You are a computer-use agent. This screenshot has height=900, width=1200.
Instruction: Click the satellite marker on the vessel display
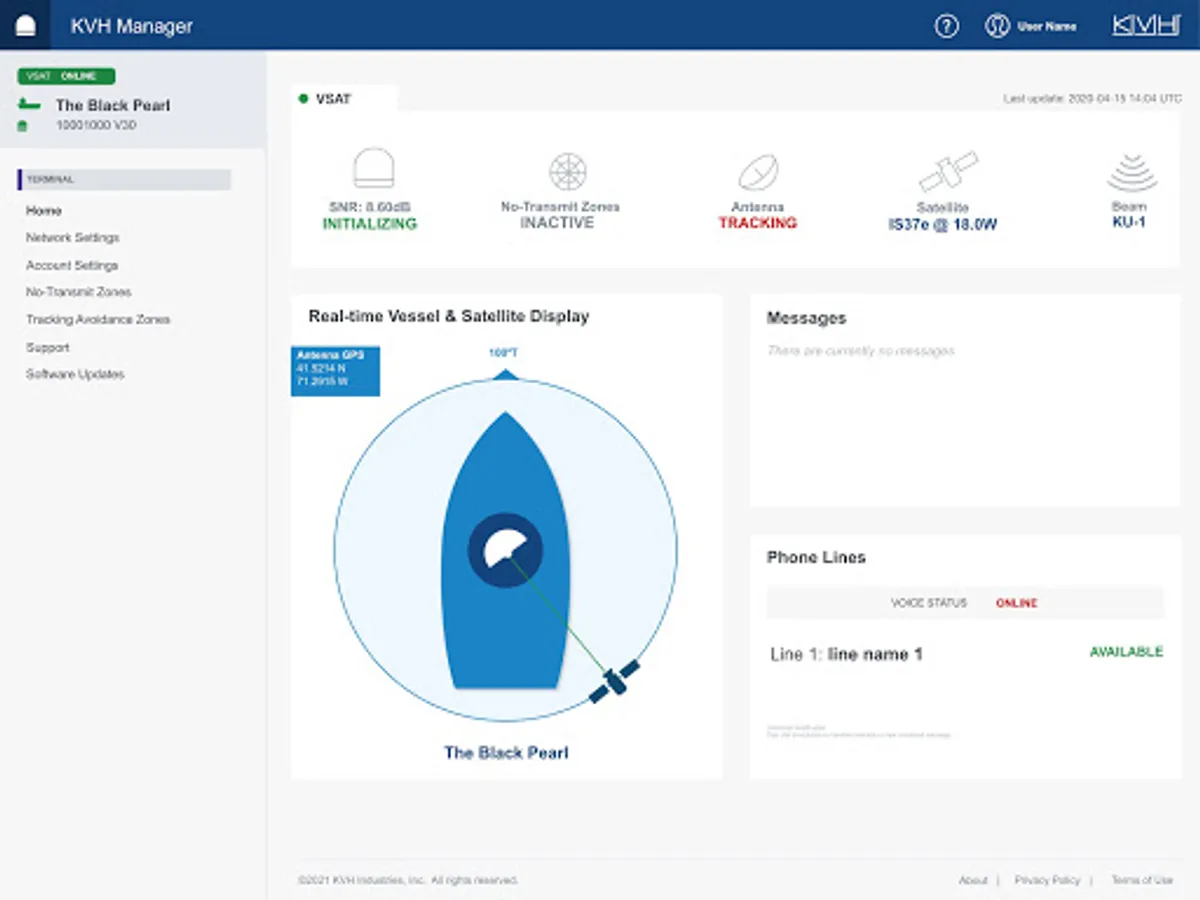(614, 681)
